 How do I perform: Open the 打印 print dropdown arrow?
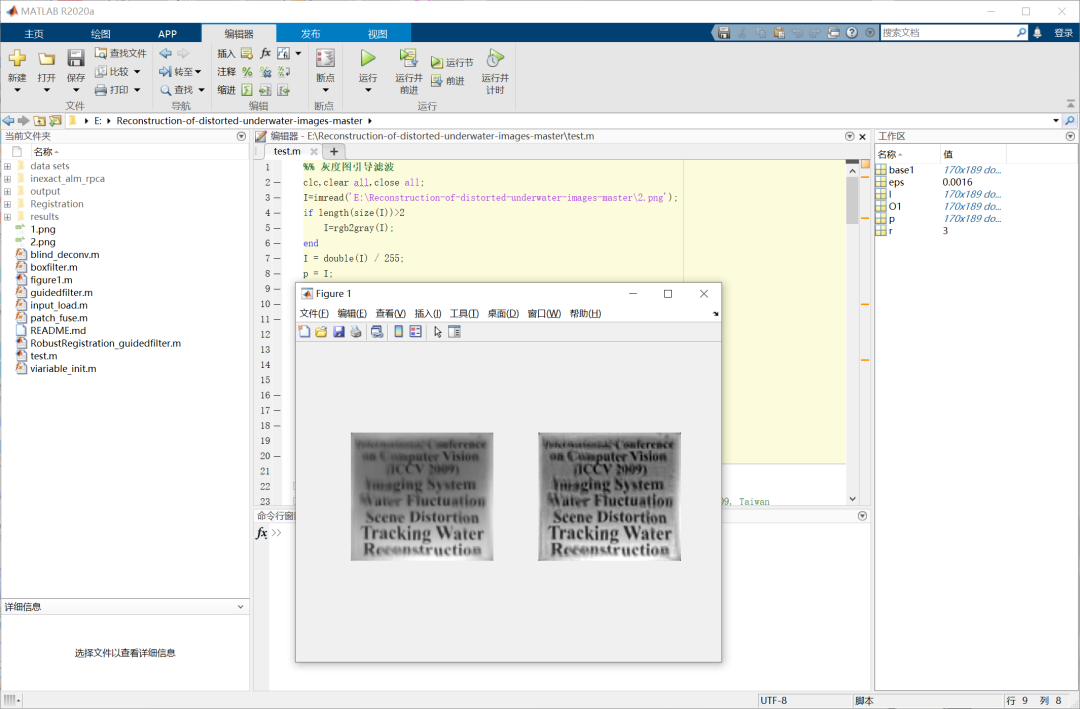click(x=137, y=90)
